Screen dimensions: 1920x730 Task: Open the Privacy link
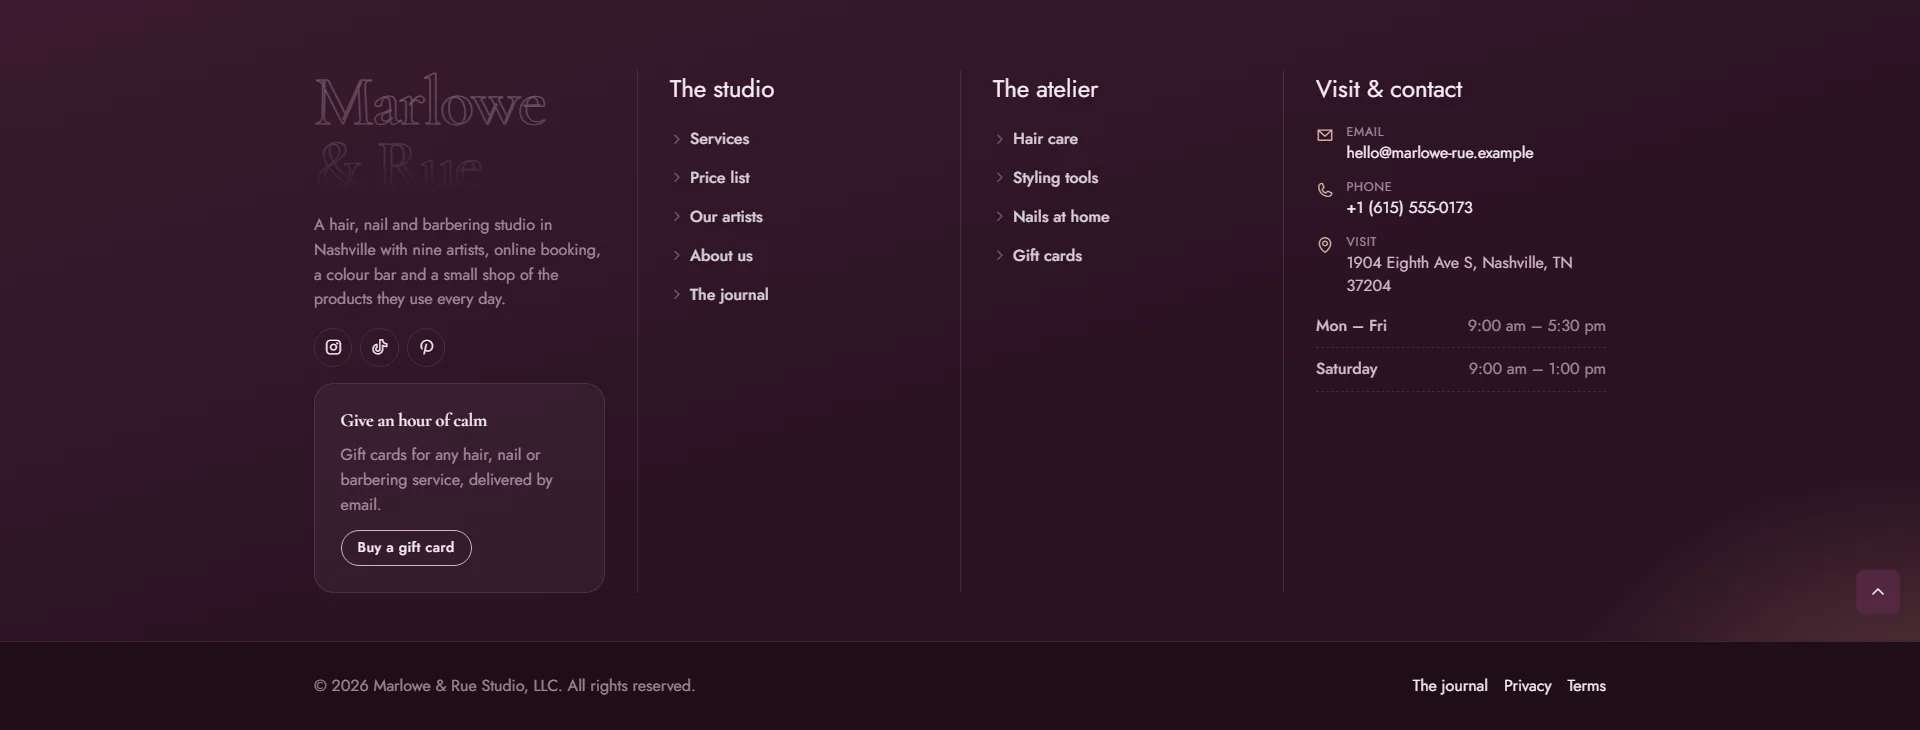pyautogui.click(x=1527, y=686)
